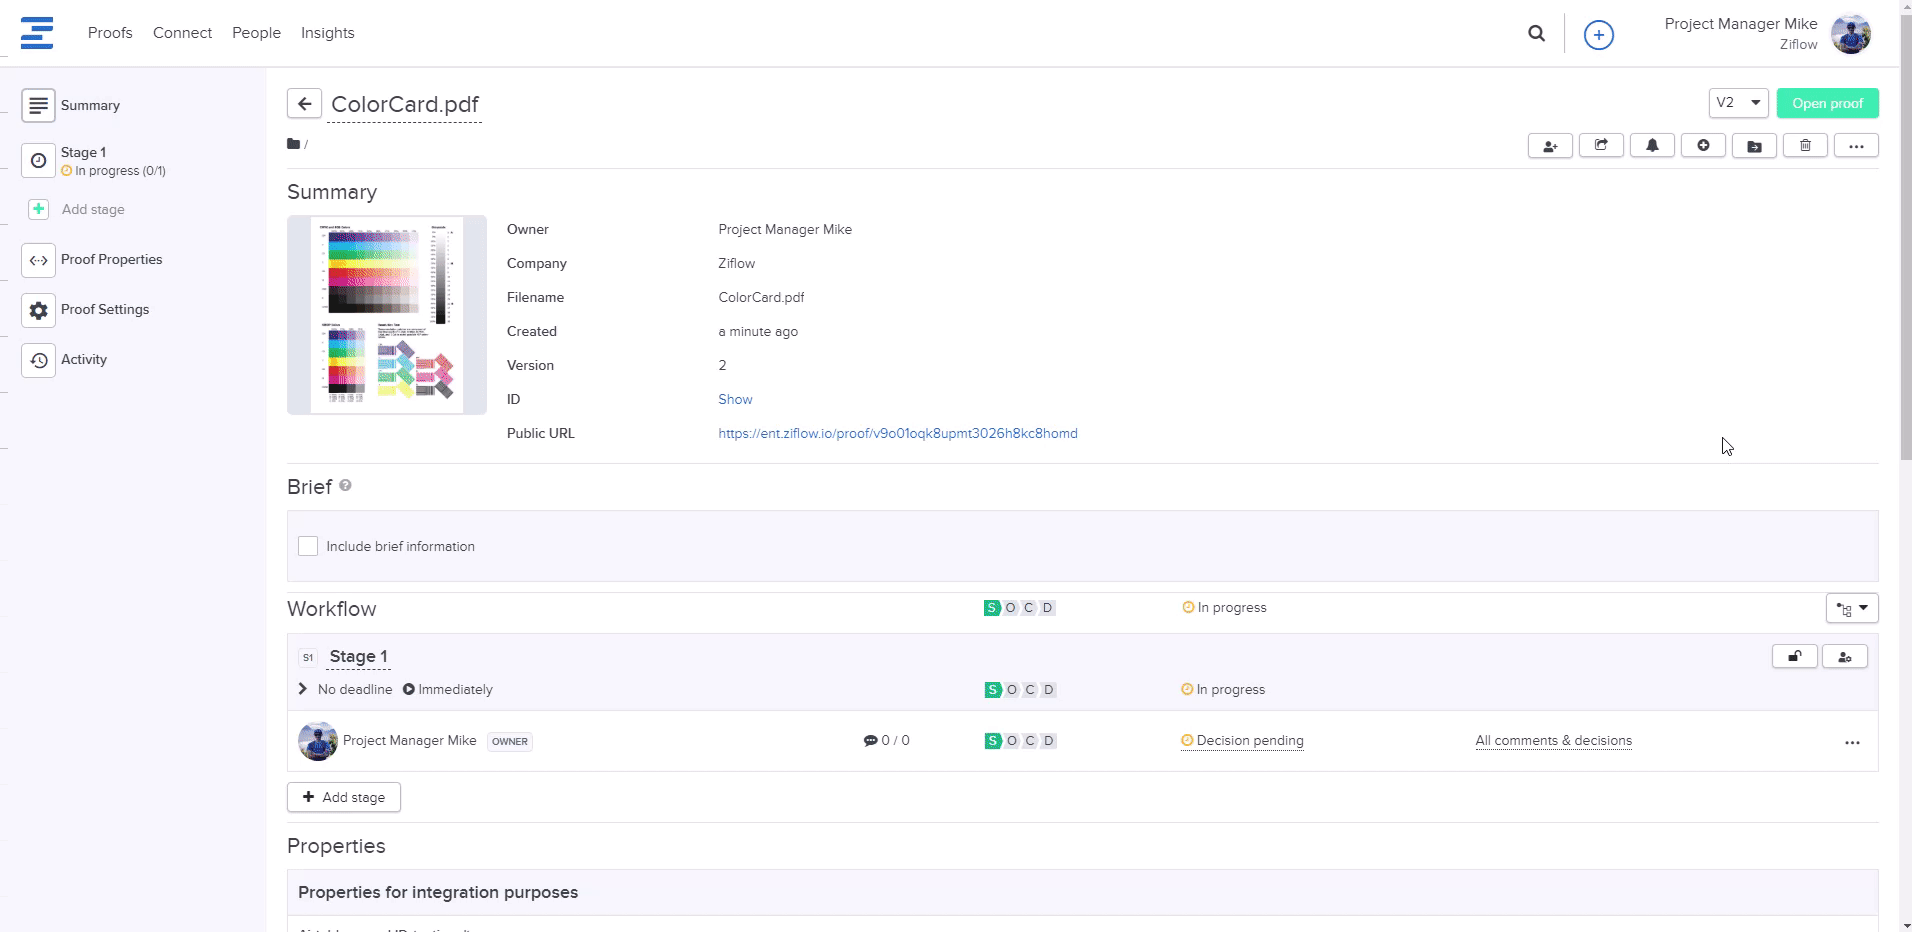Open the public proof URL link
This screenshot has width=1912, height=932.
point(897,433)
